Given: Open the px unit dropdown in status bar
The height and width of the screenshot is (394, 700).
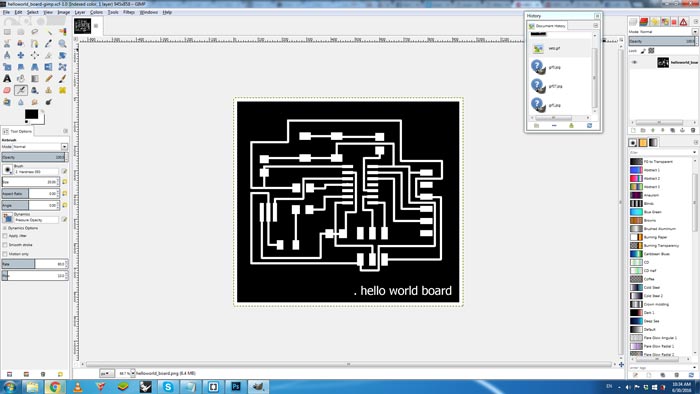Looking at the screenshot, I should [x=106, y=373].
